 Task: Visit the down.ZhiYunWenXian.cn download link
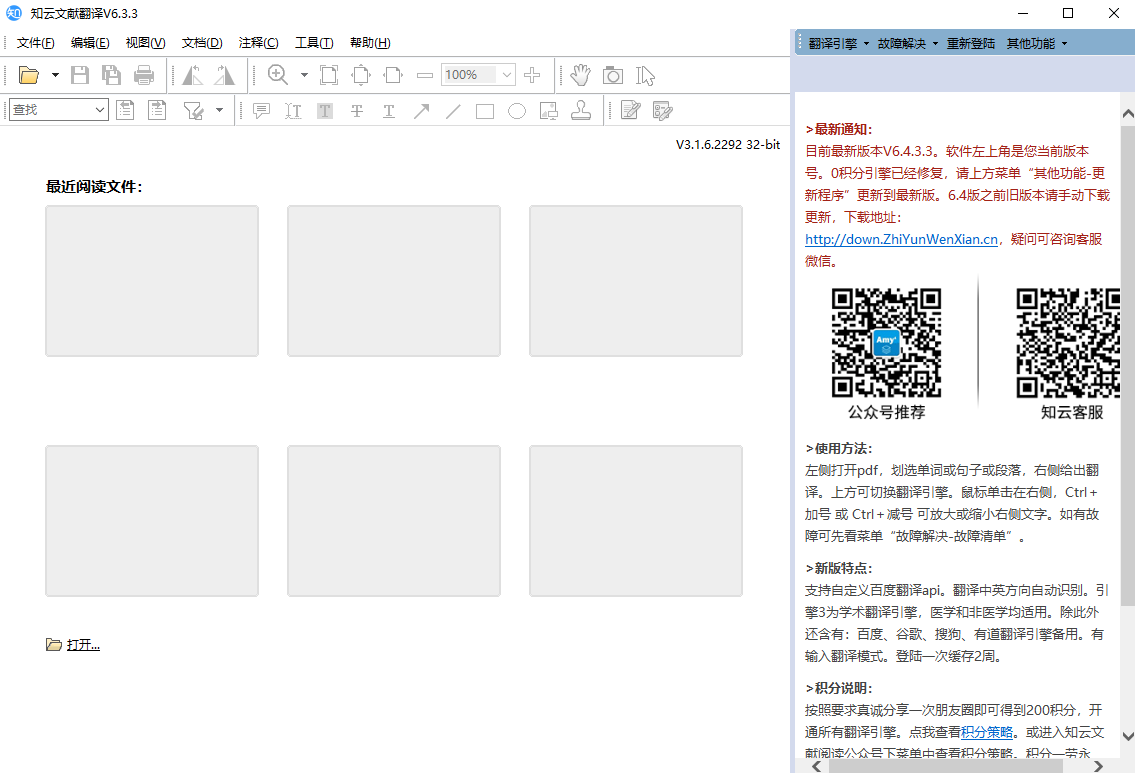click(901, 239)
